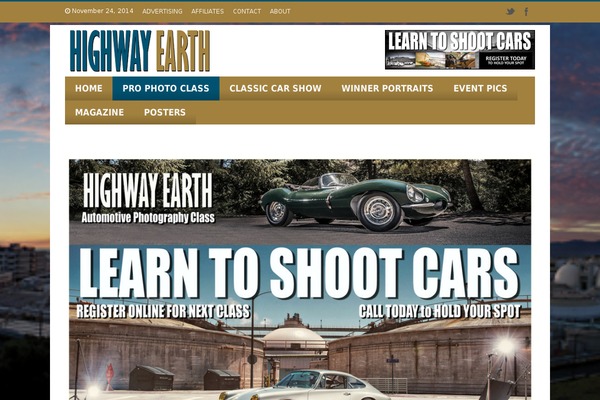Viewport: 600px width, 400px height.
Task: Click the Call Today to Hold Your Spot text
Action: [x=440, y=312]
